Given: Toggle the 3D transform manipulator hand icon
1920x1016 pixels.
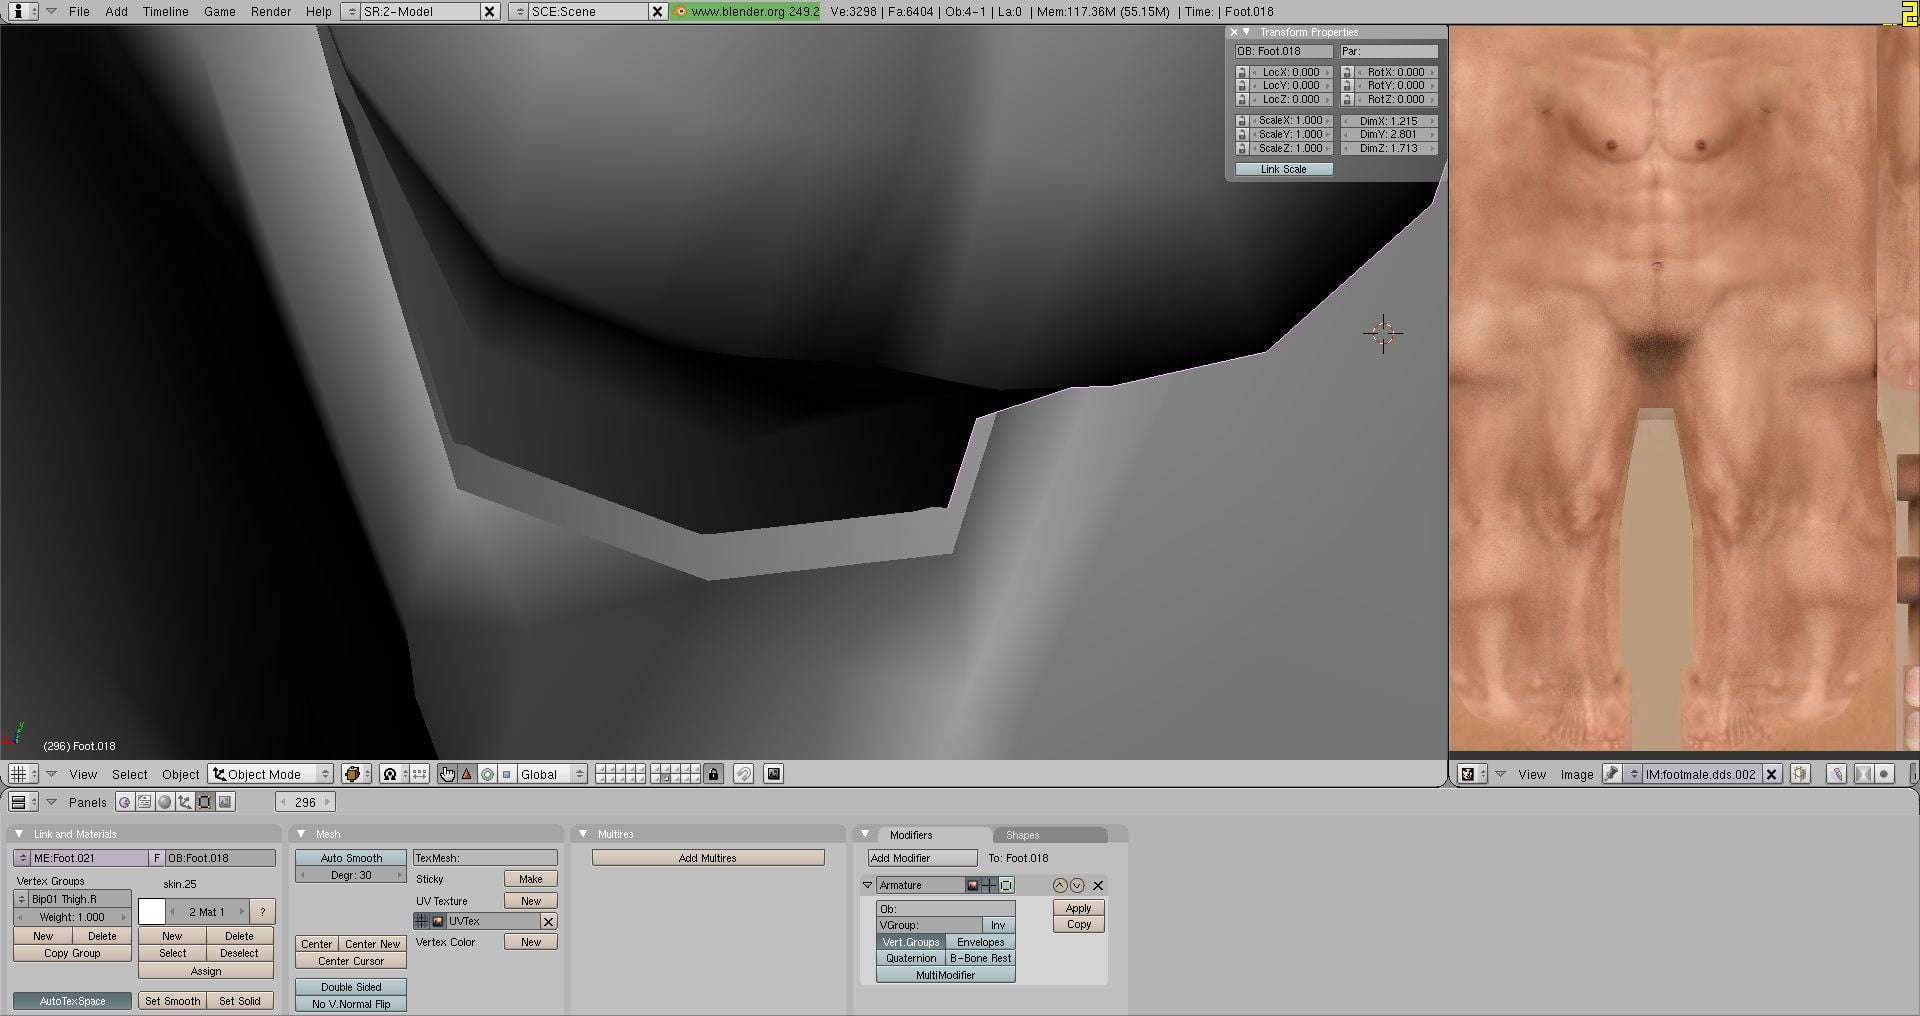Looking at the screenshot, I should [447, 774].
